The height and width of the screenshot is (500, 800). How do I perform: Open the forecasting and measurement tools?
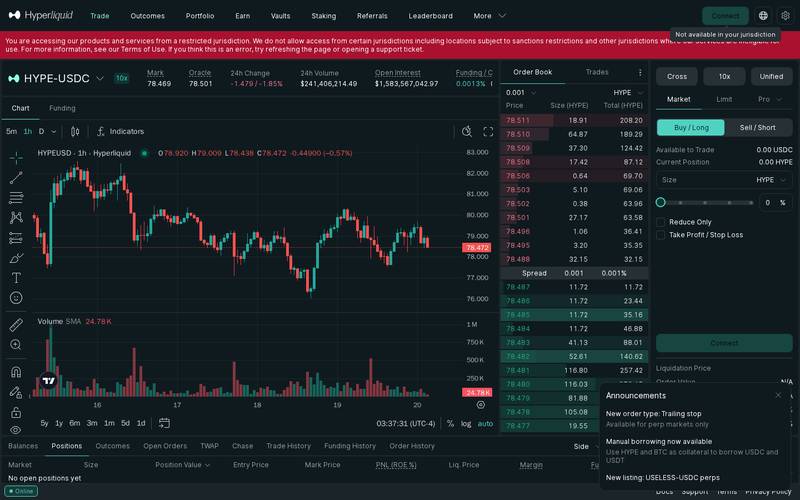16,238
